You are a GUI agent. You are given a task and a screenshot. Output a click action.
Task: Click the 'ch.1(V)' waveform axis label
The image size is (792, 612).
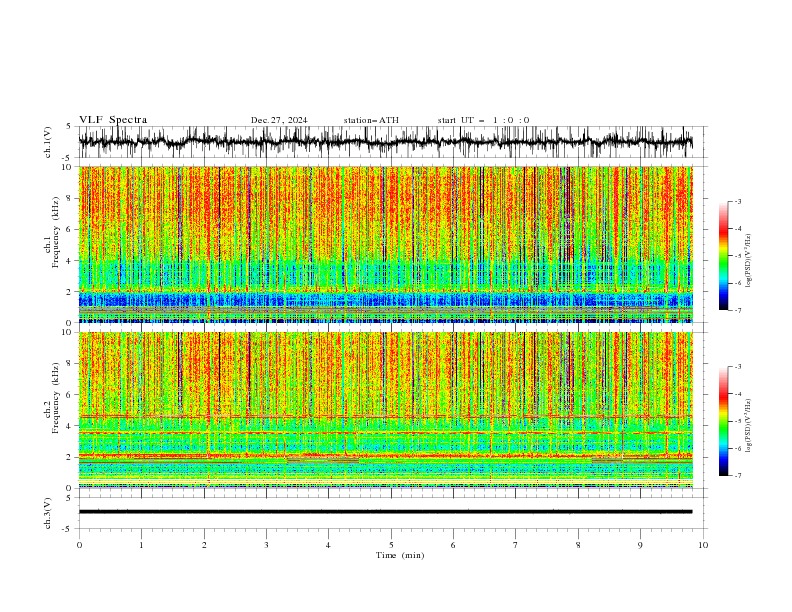point(48,142)
